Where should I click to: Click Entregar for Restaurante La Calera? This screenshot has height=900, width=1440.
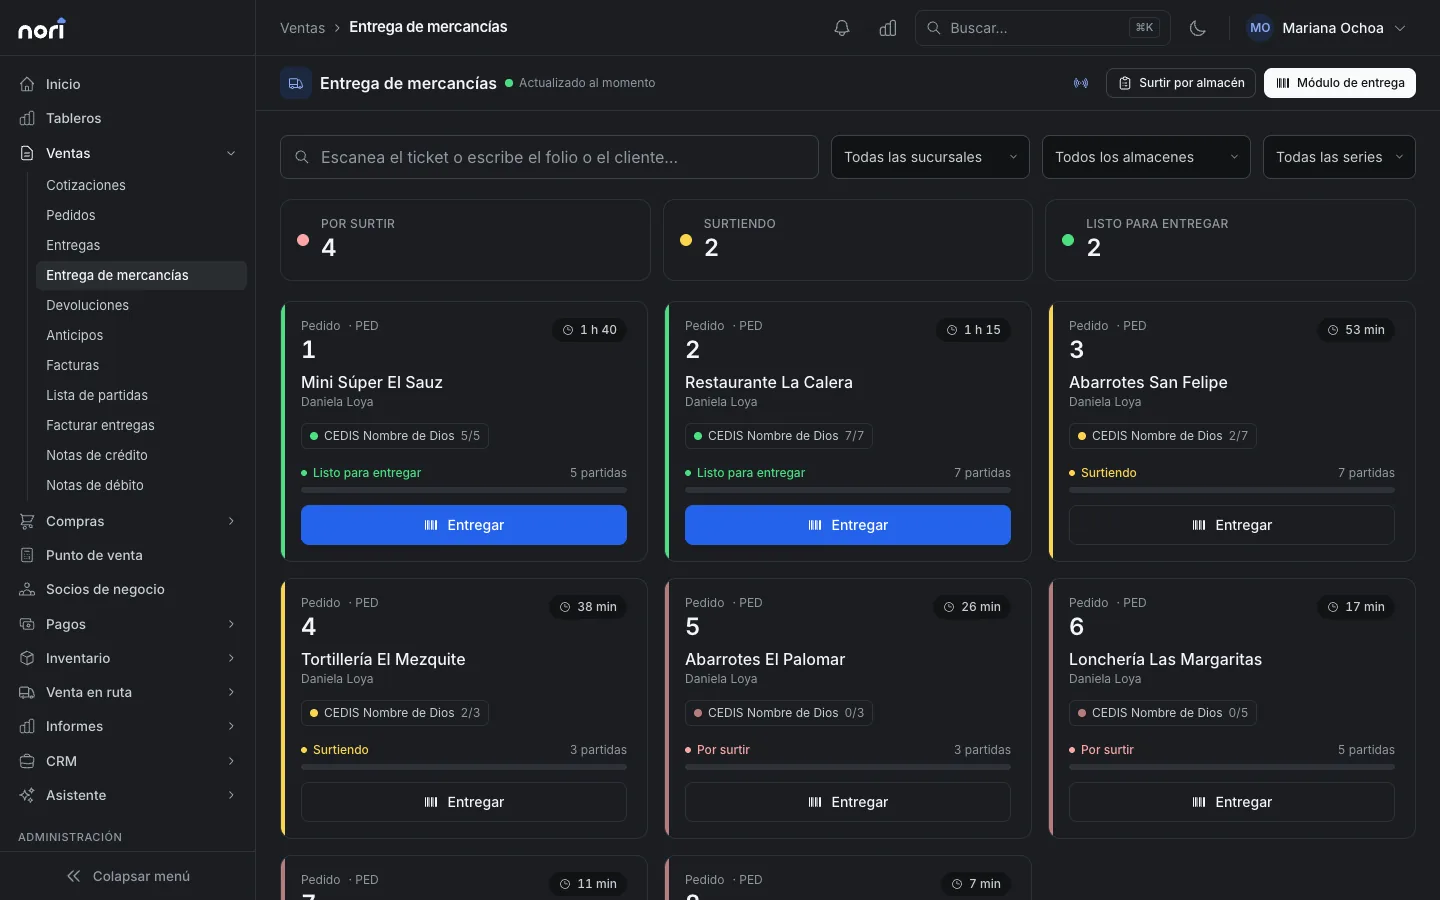click(x=848, y=525)
